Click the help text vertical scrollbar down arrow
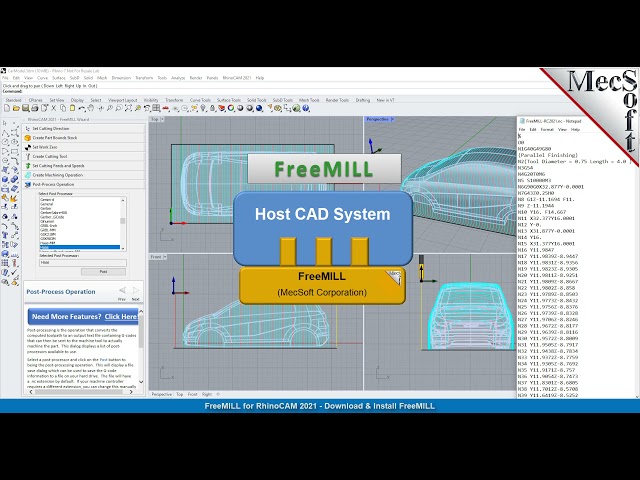 coord(141,382)
